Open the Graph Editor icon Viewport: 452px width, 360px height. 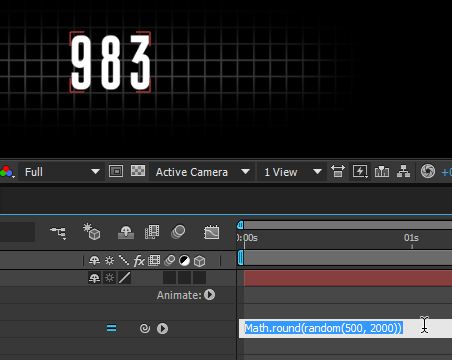point(212,232)
